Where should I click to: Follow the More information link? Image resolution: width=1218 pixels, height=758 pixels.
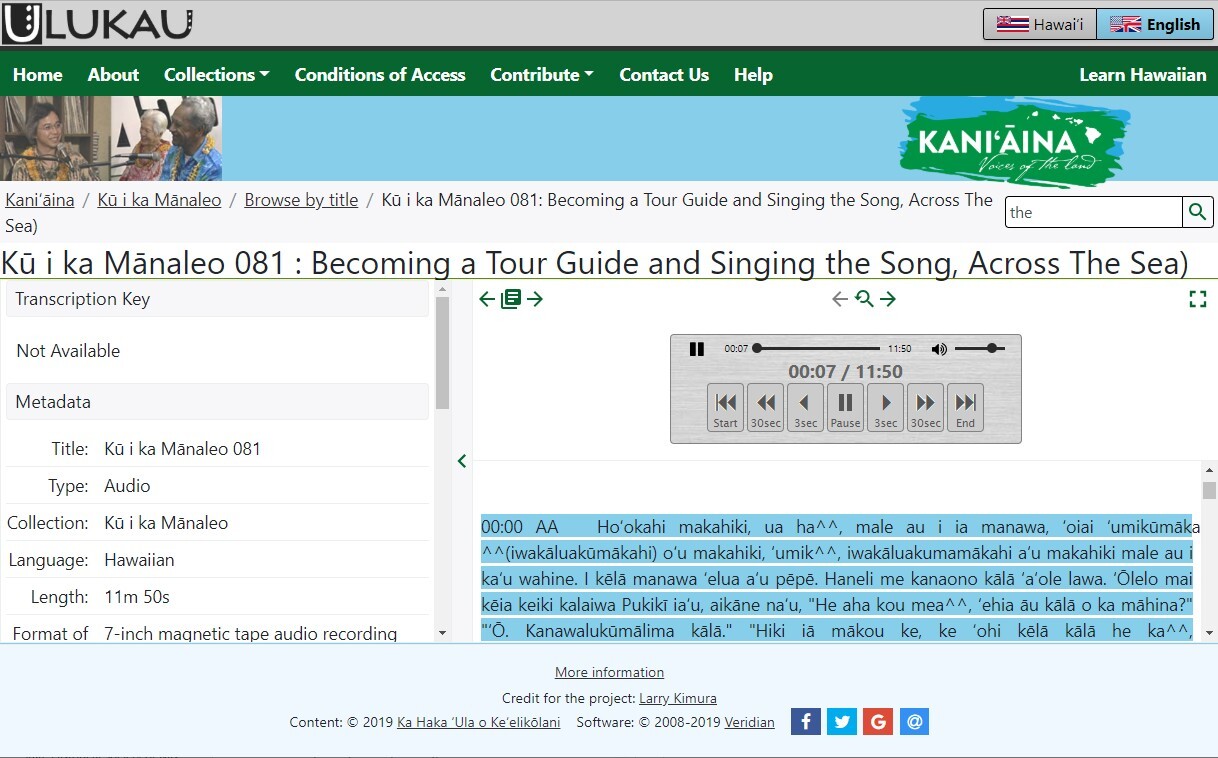tap(609, 671)
